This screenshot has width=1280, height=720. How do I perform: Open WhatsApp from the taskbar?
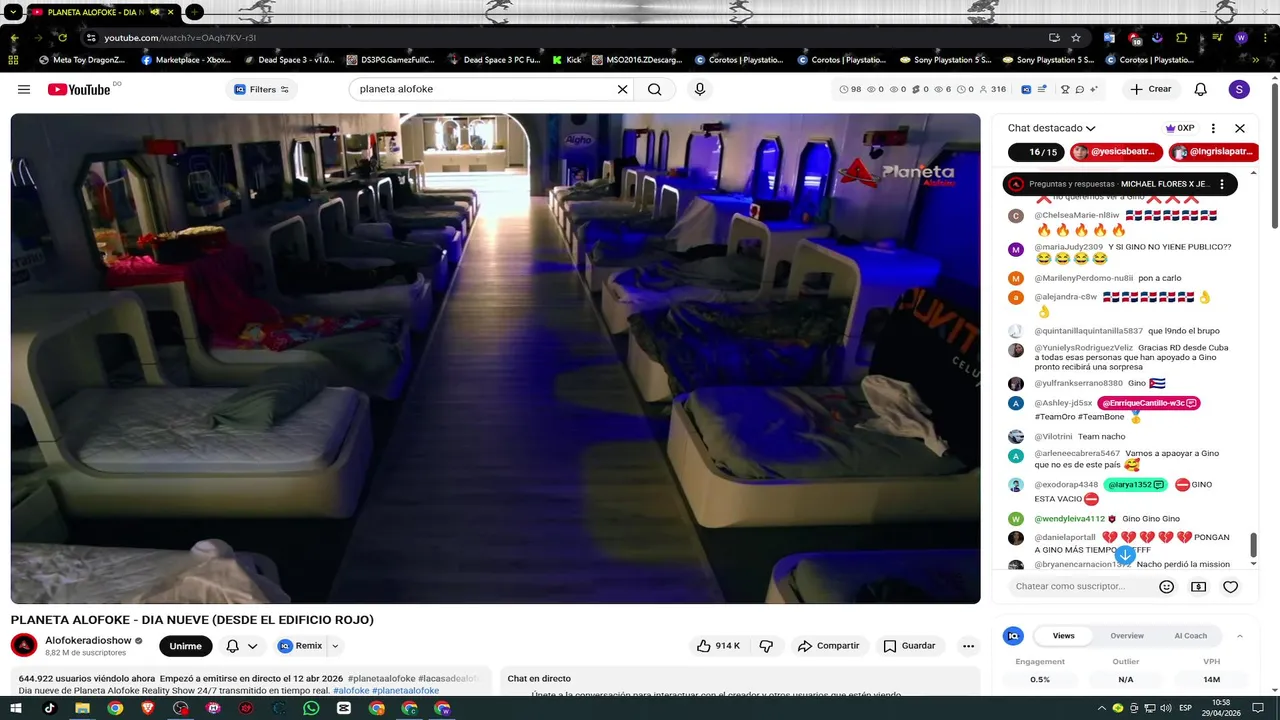[x=311, y=708]
